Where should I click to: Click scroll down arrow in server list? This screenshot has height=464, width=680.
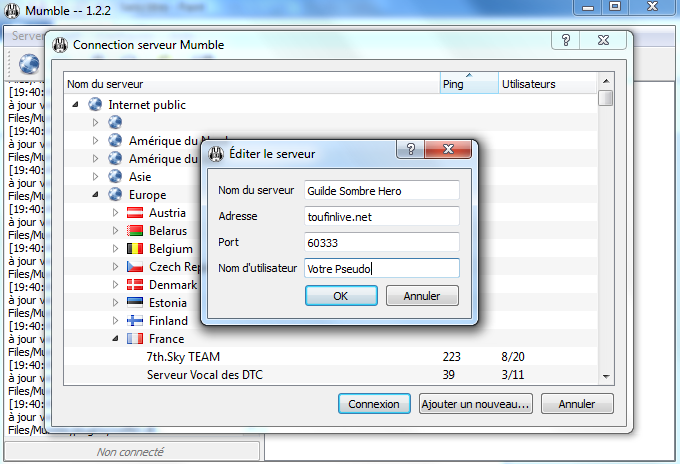click(606, 376)
